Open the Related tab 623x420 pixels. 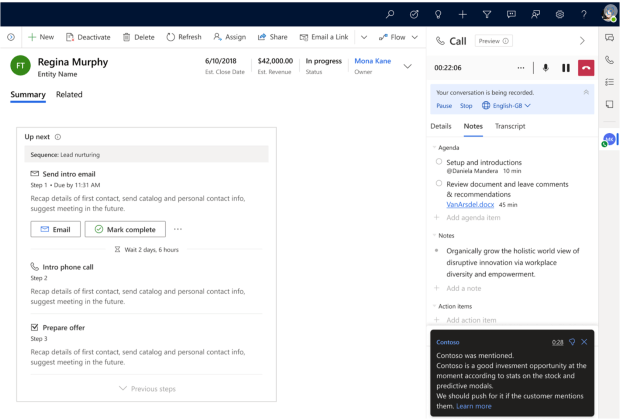(69, 95)
